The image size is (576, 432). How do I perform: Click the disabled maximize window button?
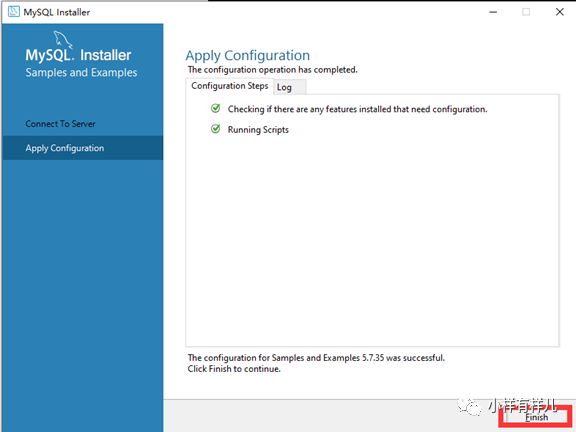pyautogui.click(x=526, y=12)
